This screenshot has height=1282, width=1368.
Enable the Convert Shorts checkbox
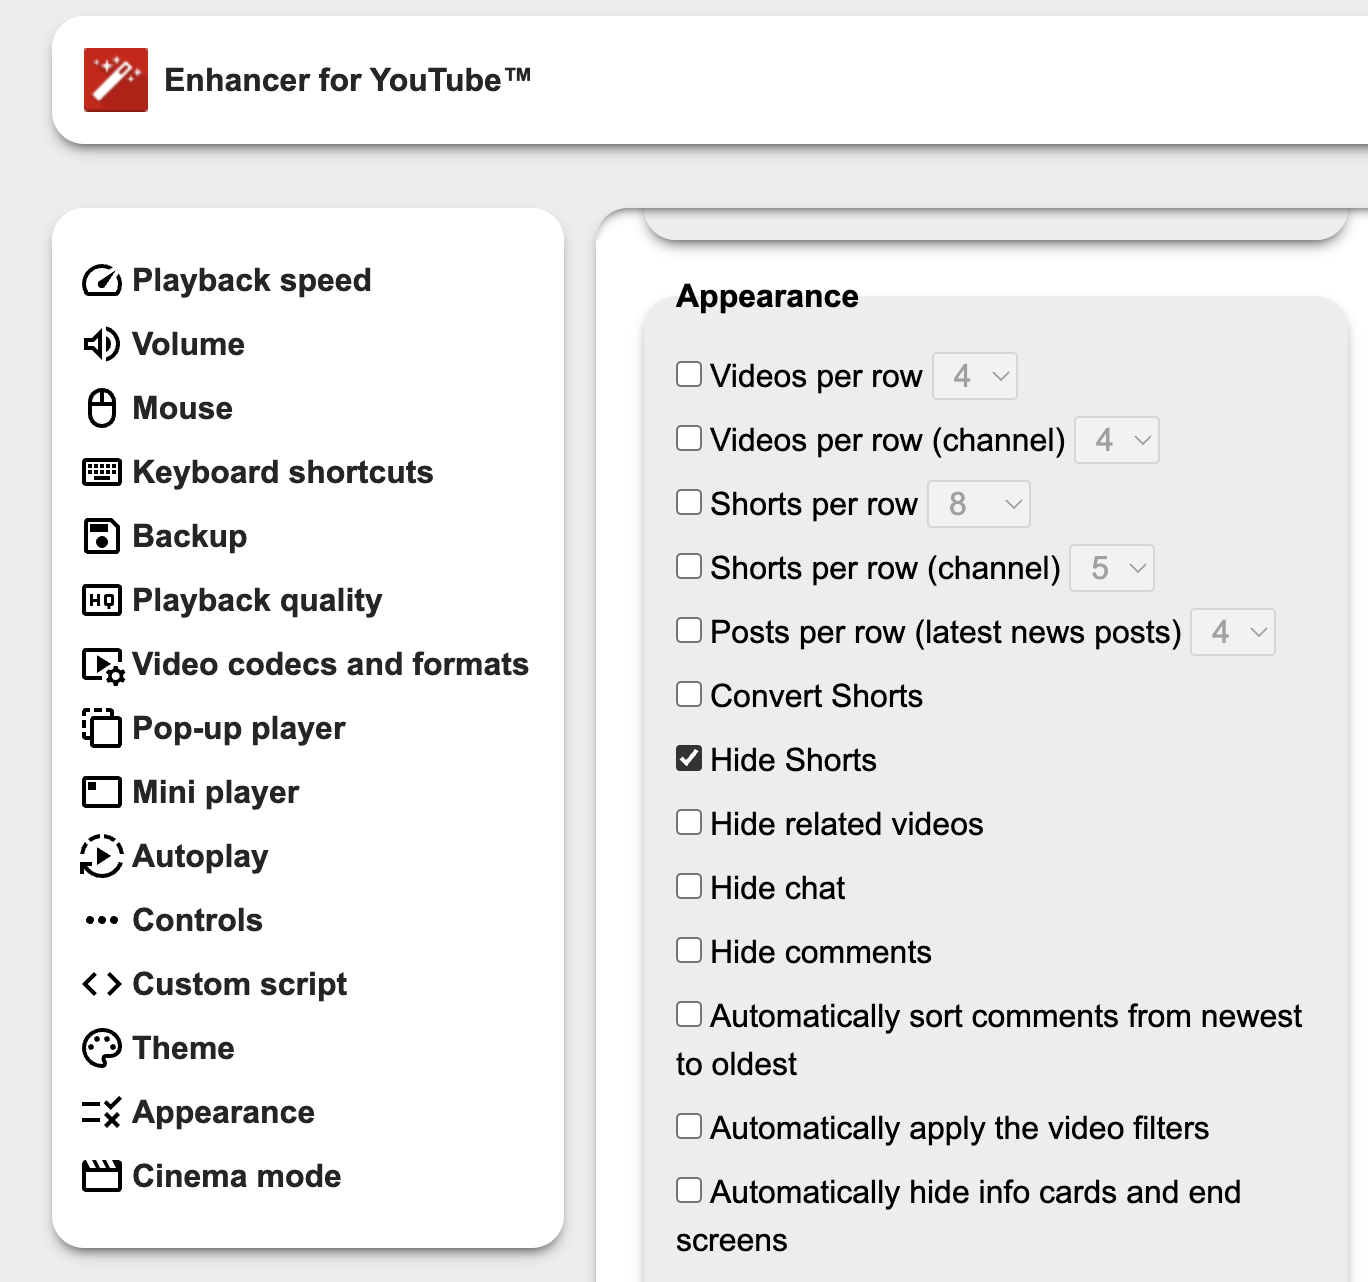coord(689,695)
